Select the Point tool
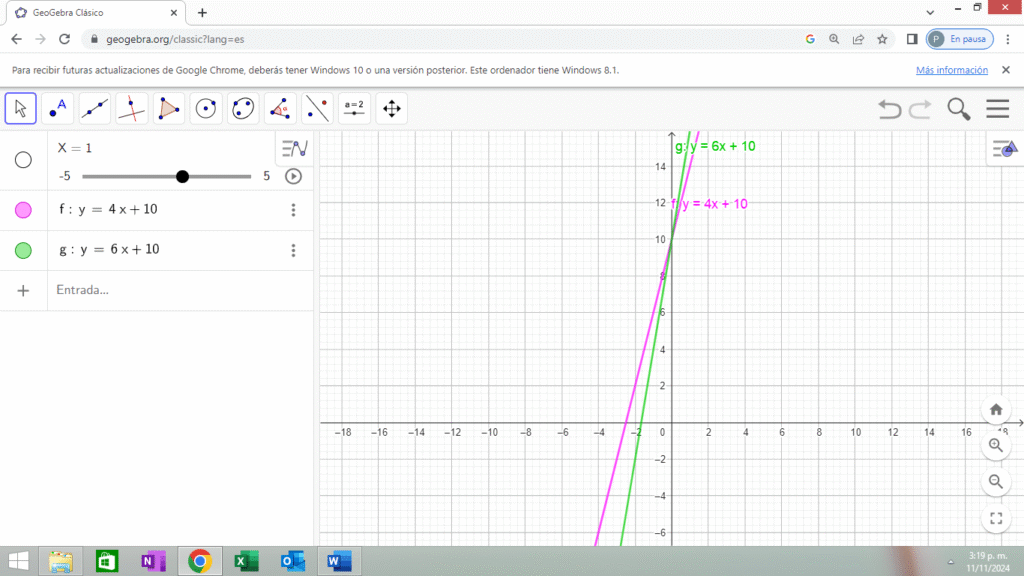Screen dimensions: 1024x576 pos(58,108)
